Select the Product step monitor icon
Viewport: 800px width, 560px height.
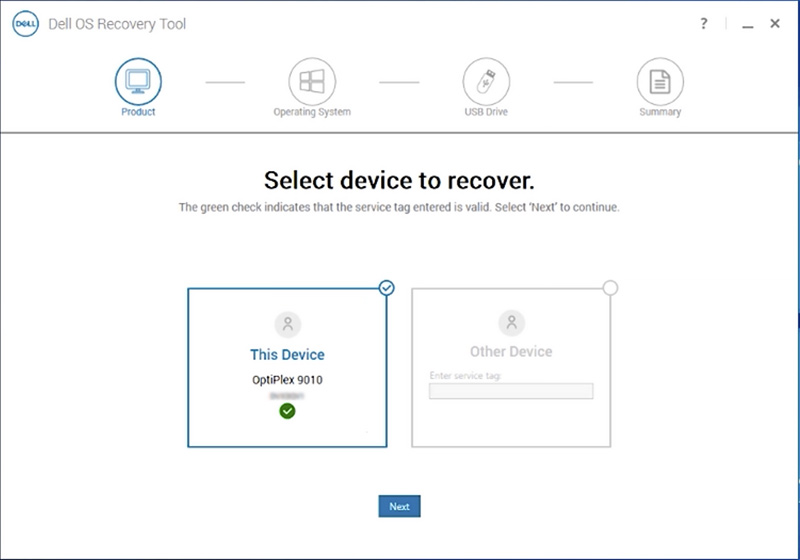(x=138, y=82)
